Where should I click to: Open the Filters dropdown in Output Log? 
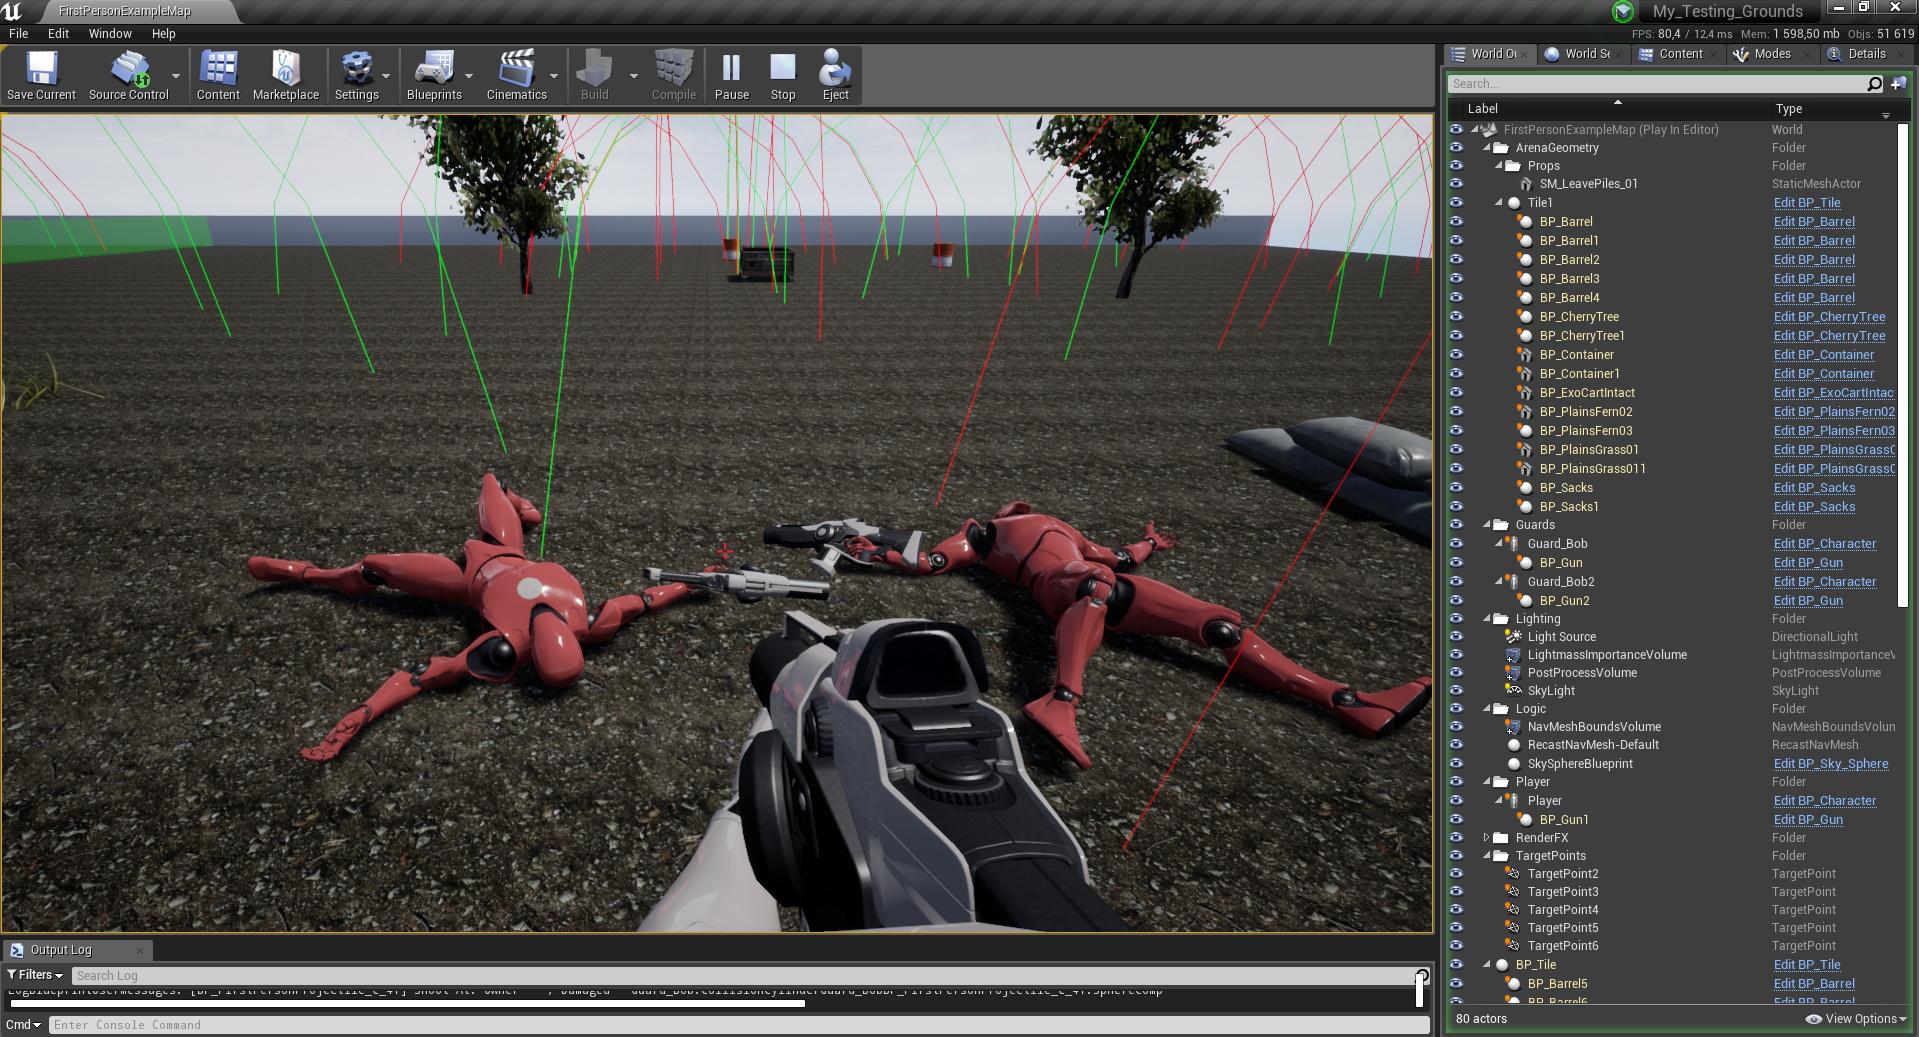point(35,975)
